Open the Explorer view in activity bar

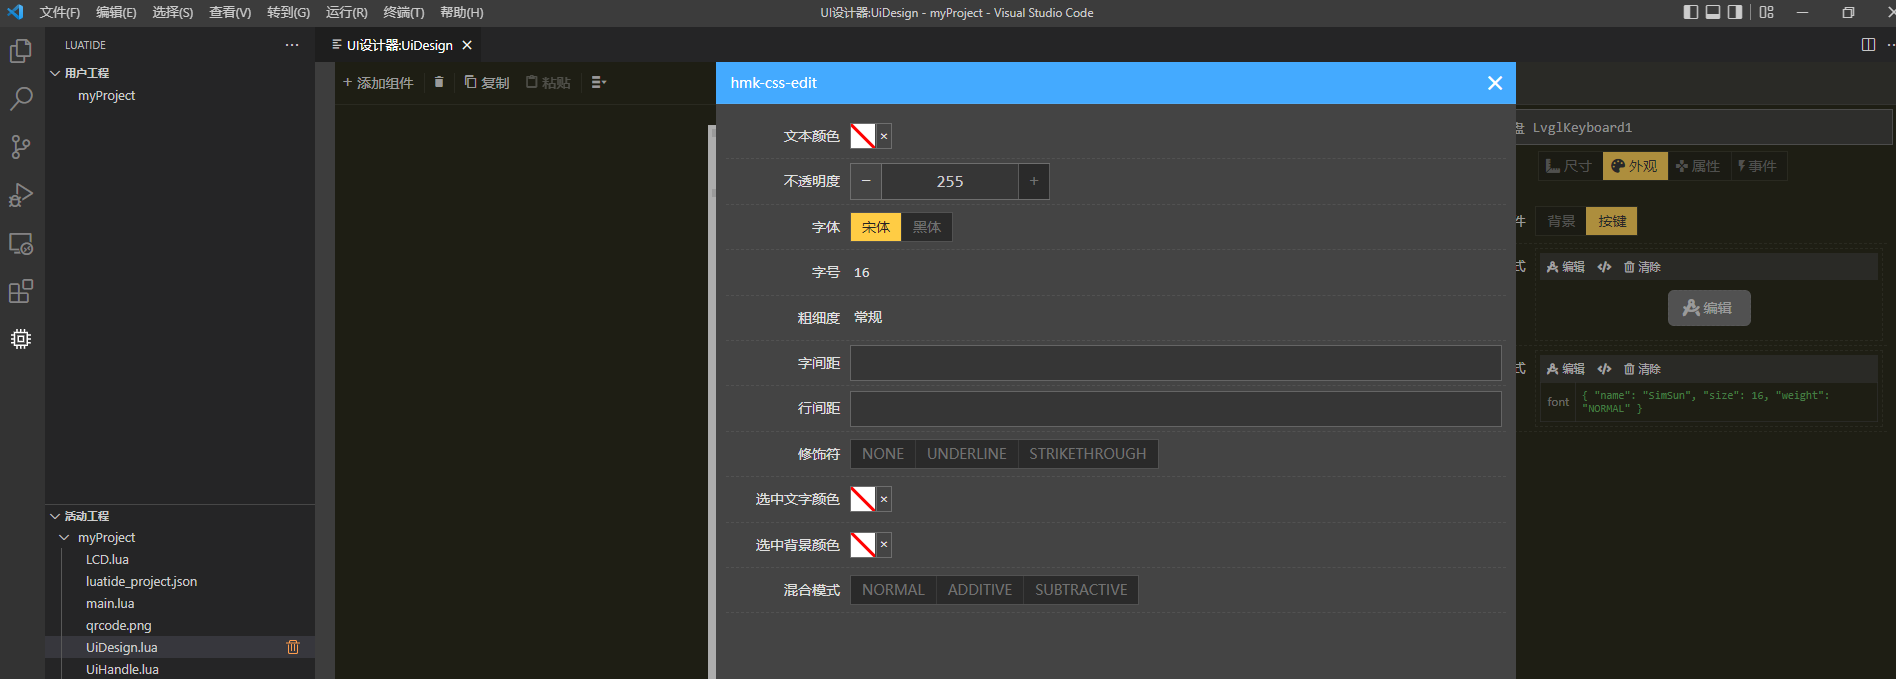coord(21,51)
